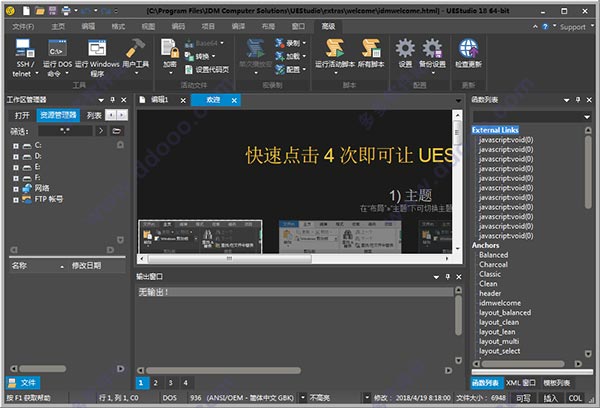Click the filter go arrow button
600x408 pixels.
[x=101, y=131]
